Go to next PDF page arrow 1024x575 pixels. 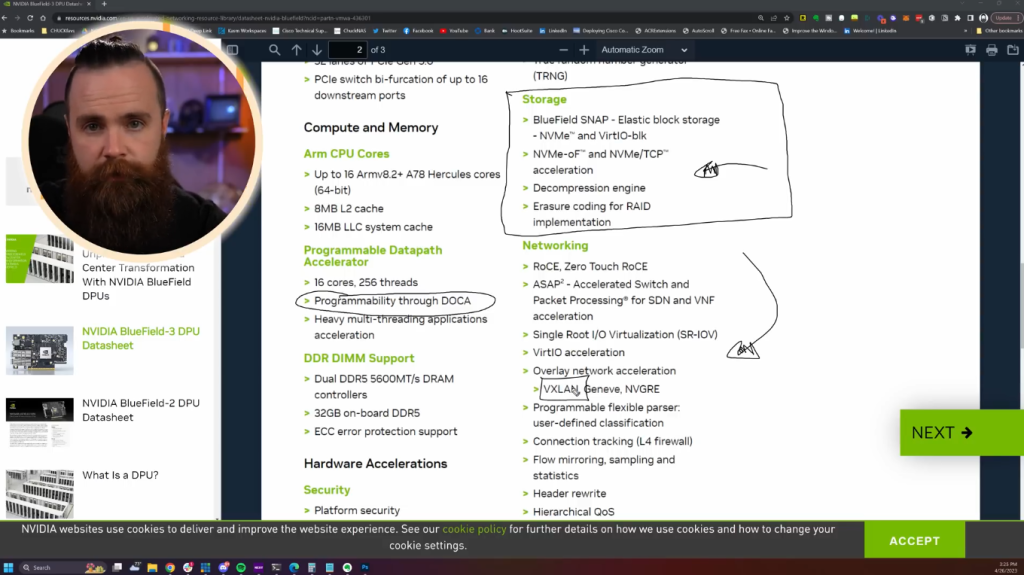coord(317,50)
